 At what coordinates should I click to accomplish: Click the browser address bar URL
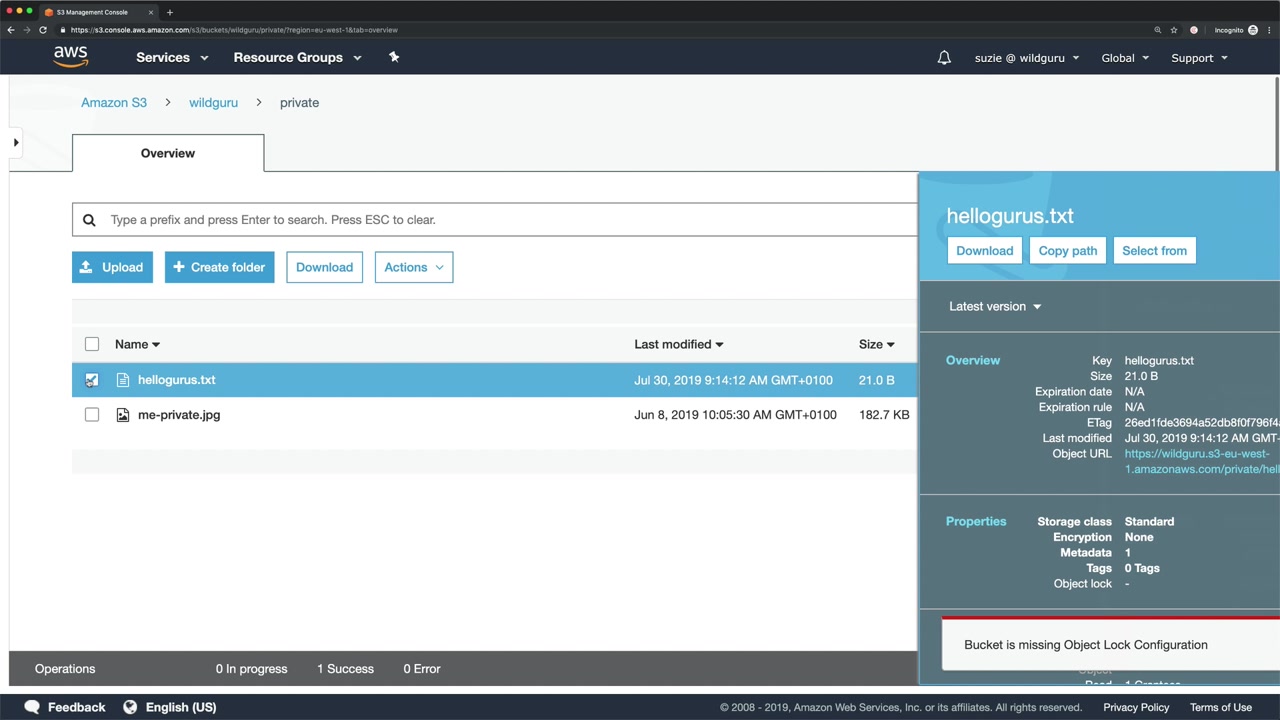234,30
